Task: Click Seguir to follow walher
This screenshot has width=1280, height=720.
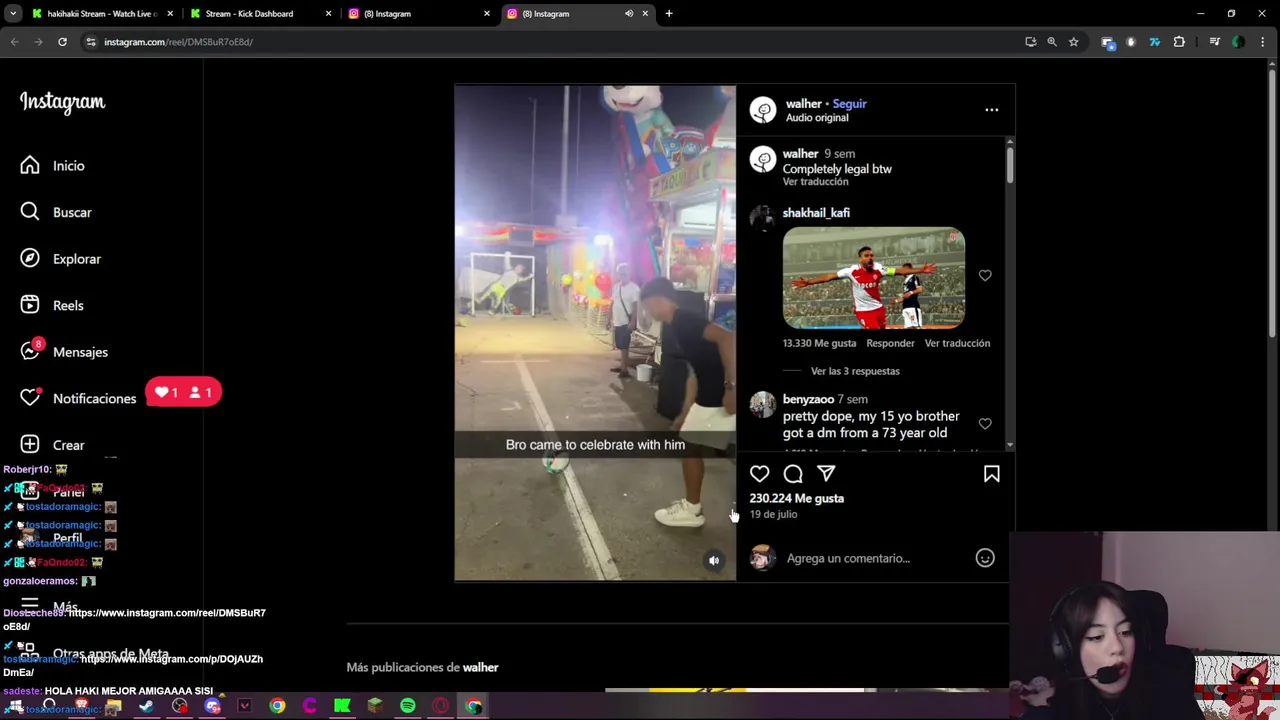Action: [849, 104]
